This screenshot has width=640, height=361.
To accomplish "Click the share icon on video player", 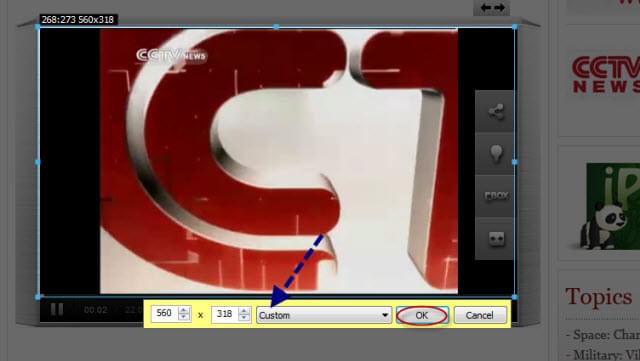I will point(496,112).
